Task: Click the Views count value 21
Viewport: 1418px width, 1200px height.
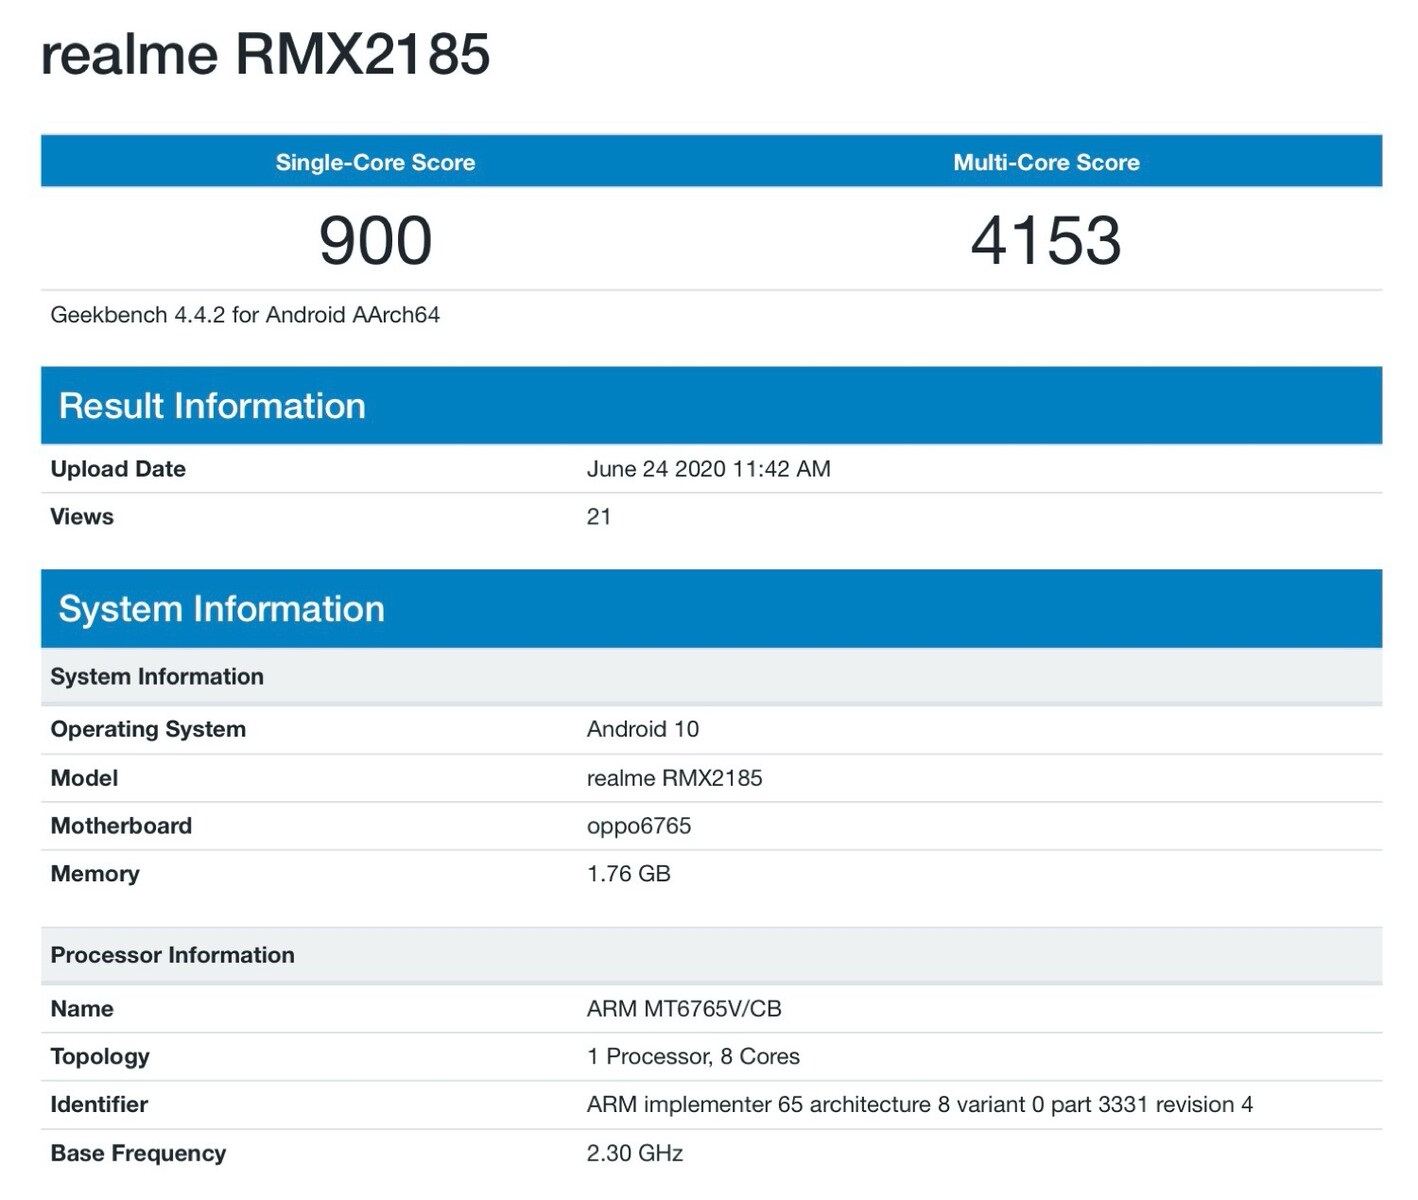Action: click(598, 517)
